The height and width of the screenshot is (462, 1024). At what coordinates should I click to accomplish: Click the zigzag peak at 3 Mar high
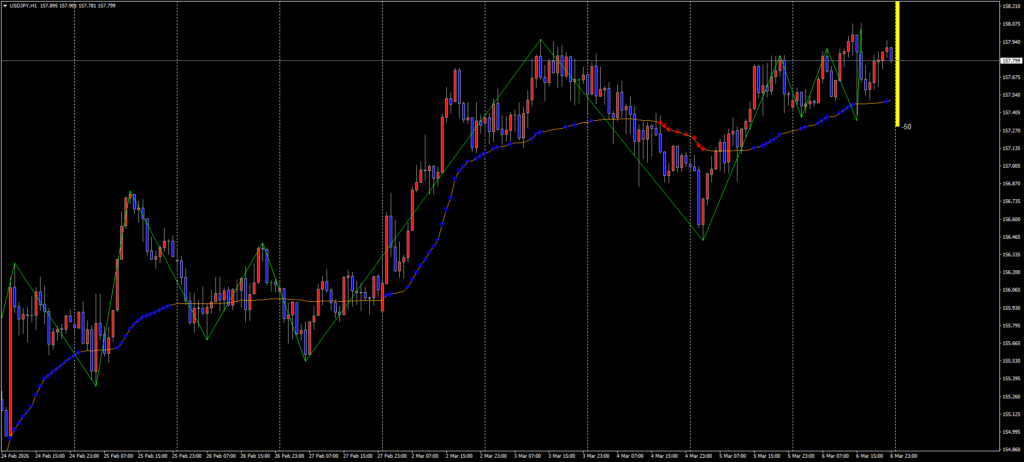(x=540, y=40)
